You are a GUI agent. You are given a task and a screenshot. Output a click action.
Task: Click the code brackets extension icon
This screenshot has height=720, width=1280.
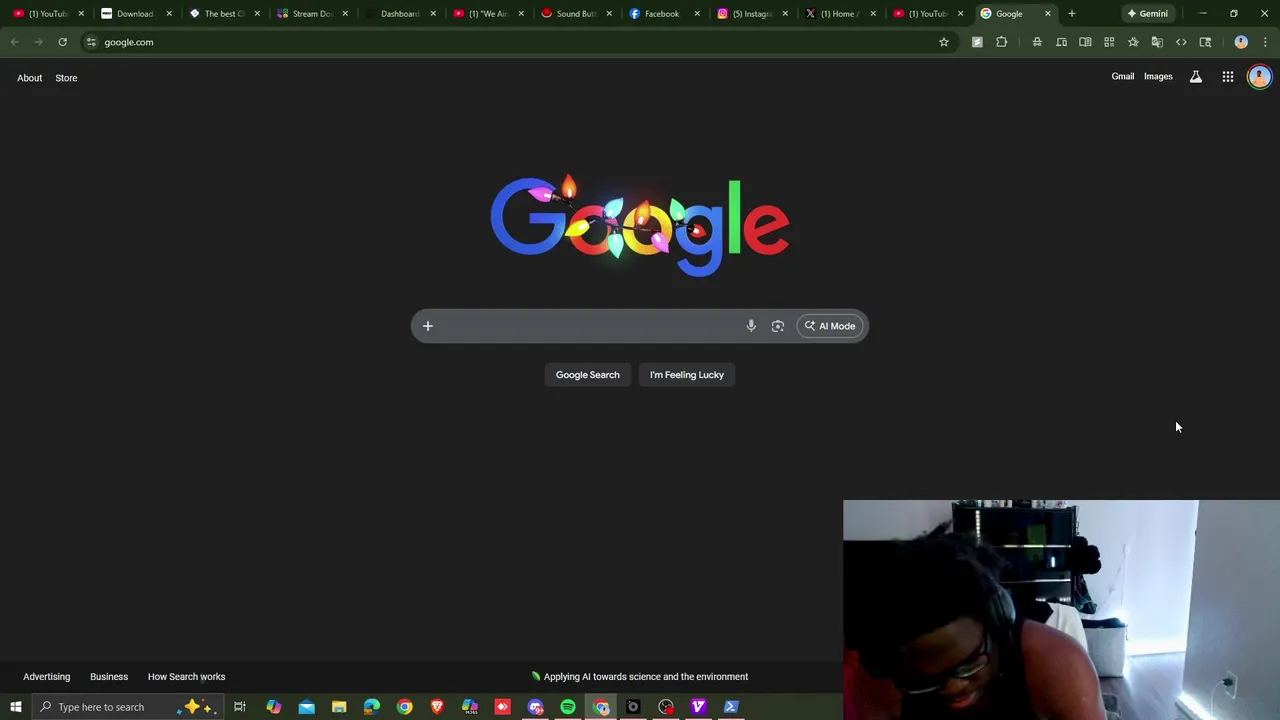click(1181, 42)
